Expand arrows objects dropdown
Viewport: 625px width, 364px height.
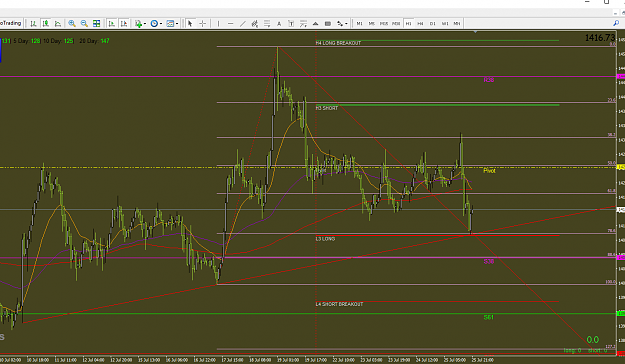point(346,24)
